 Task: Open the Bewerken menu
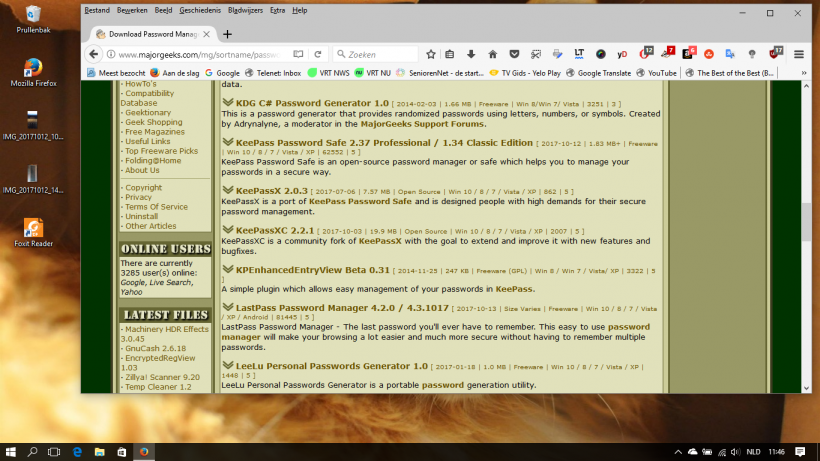132,10
